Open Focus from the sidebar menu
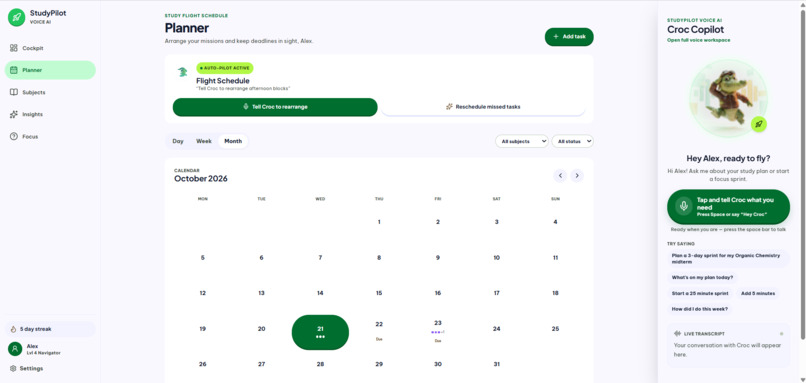The height and width of the screenshot is (383, 806). click(50, 136)
